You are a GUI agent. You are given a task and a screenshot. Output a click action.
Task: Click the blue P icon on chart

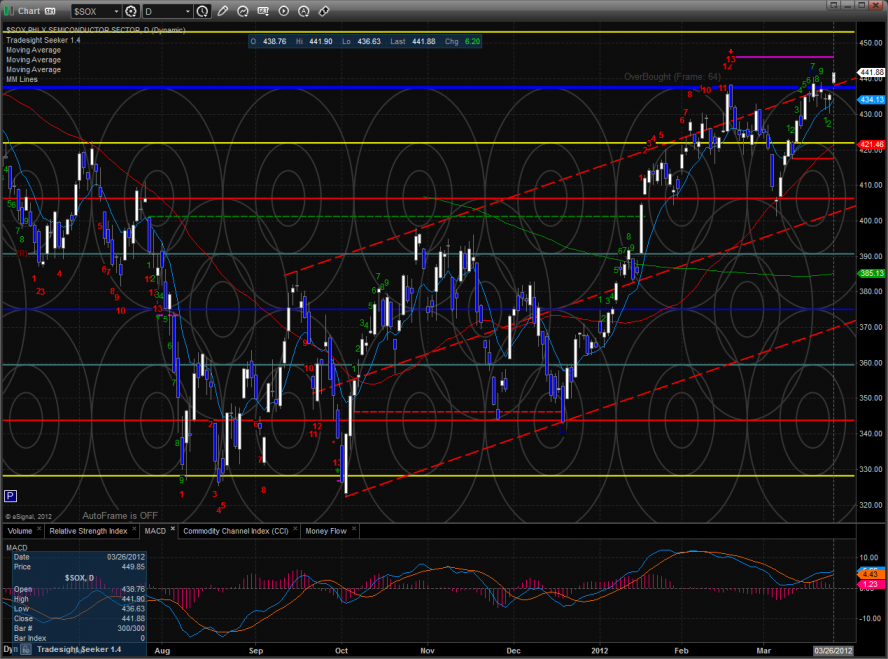click(x=10, y=495)
